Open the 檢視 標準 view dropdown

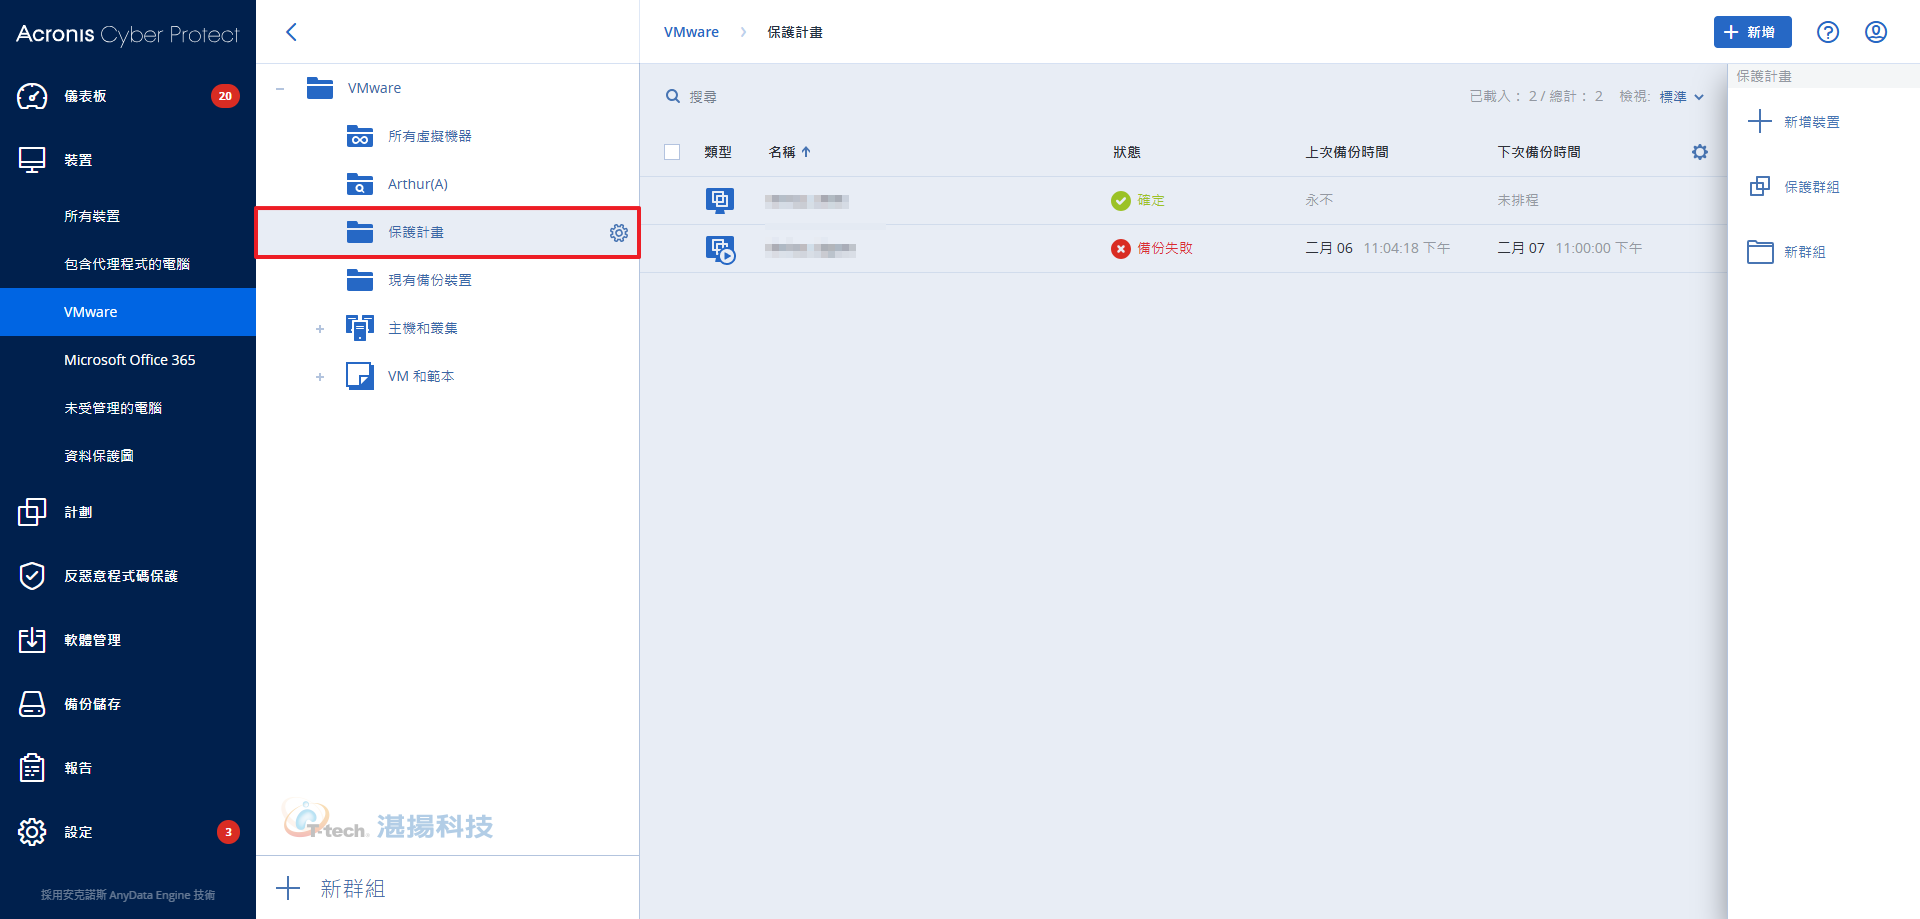click(x=1681, y=97)
